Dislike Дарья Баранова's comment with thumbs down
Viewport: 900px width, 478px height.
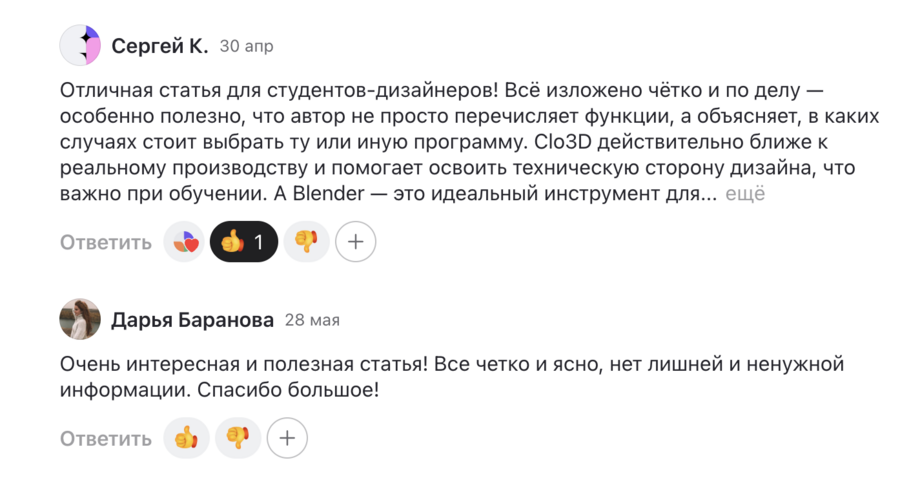click(x=238, y=437)
